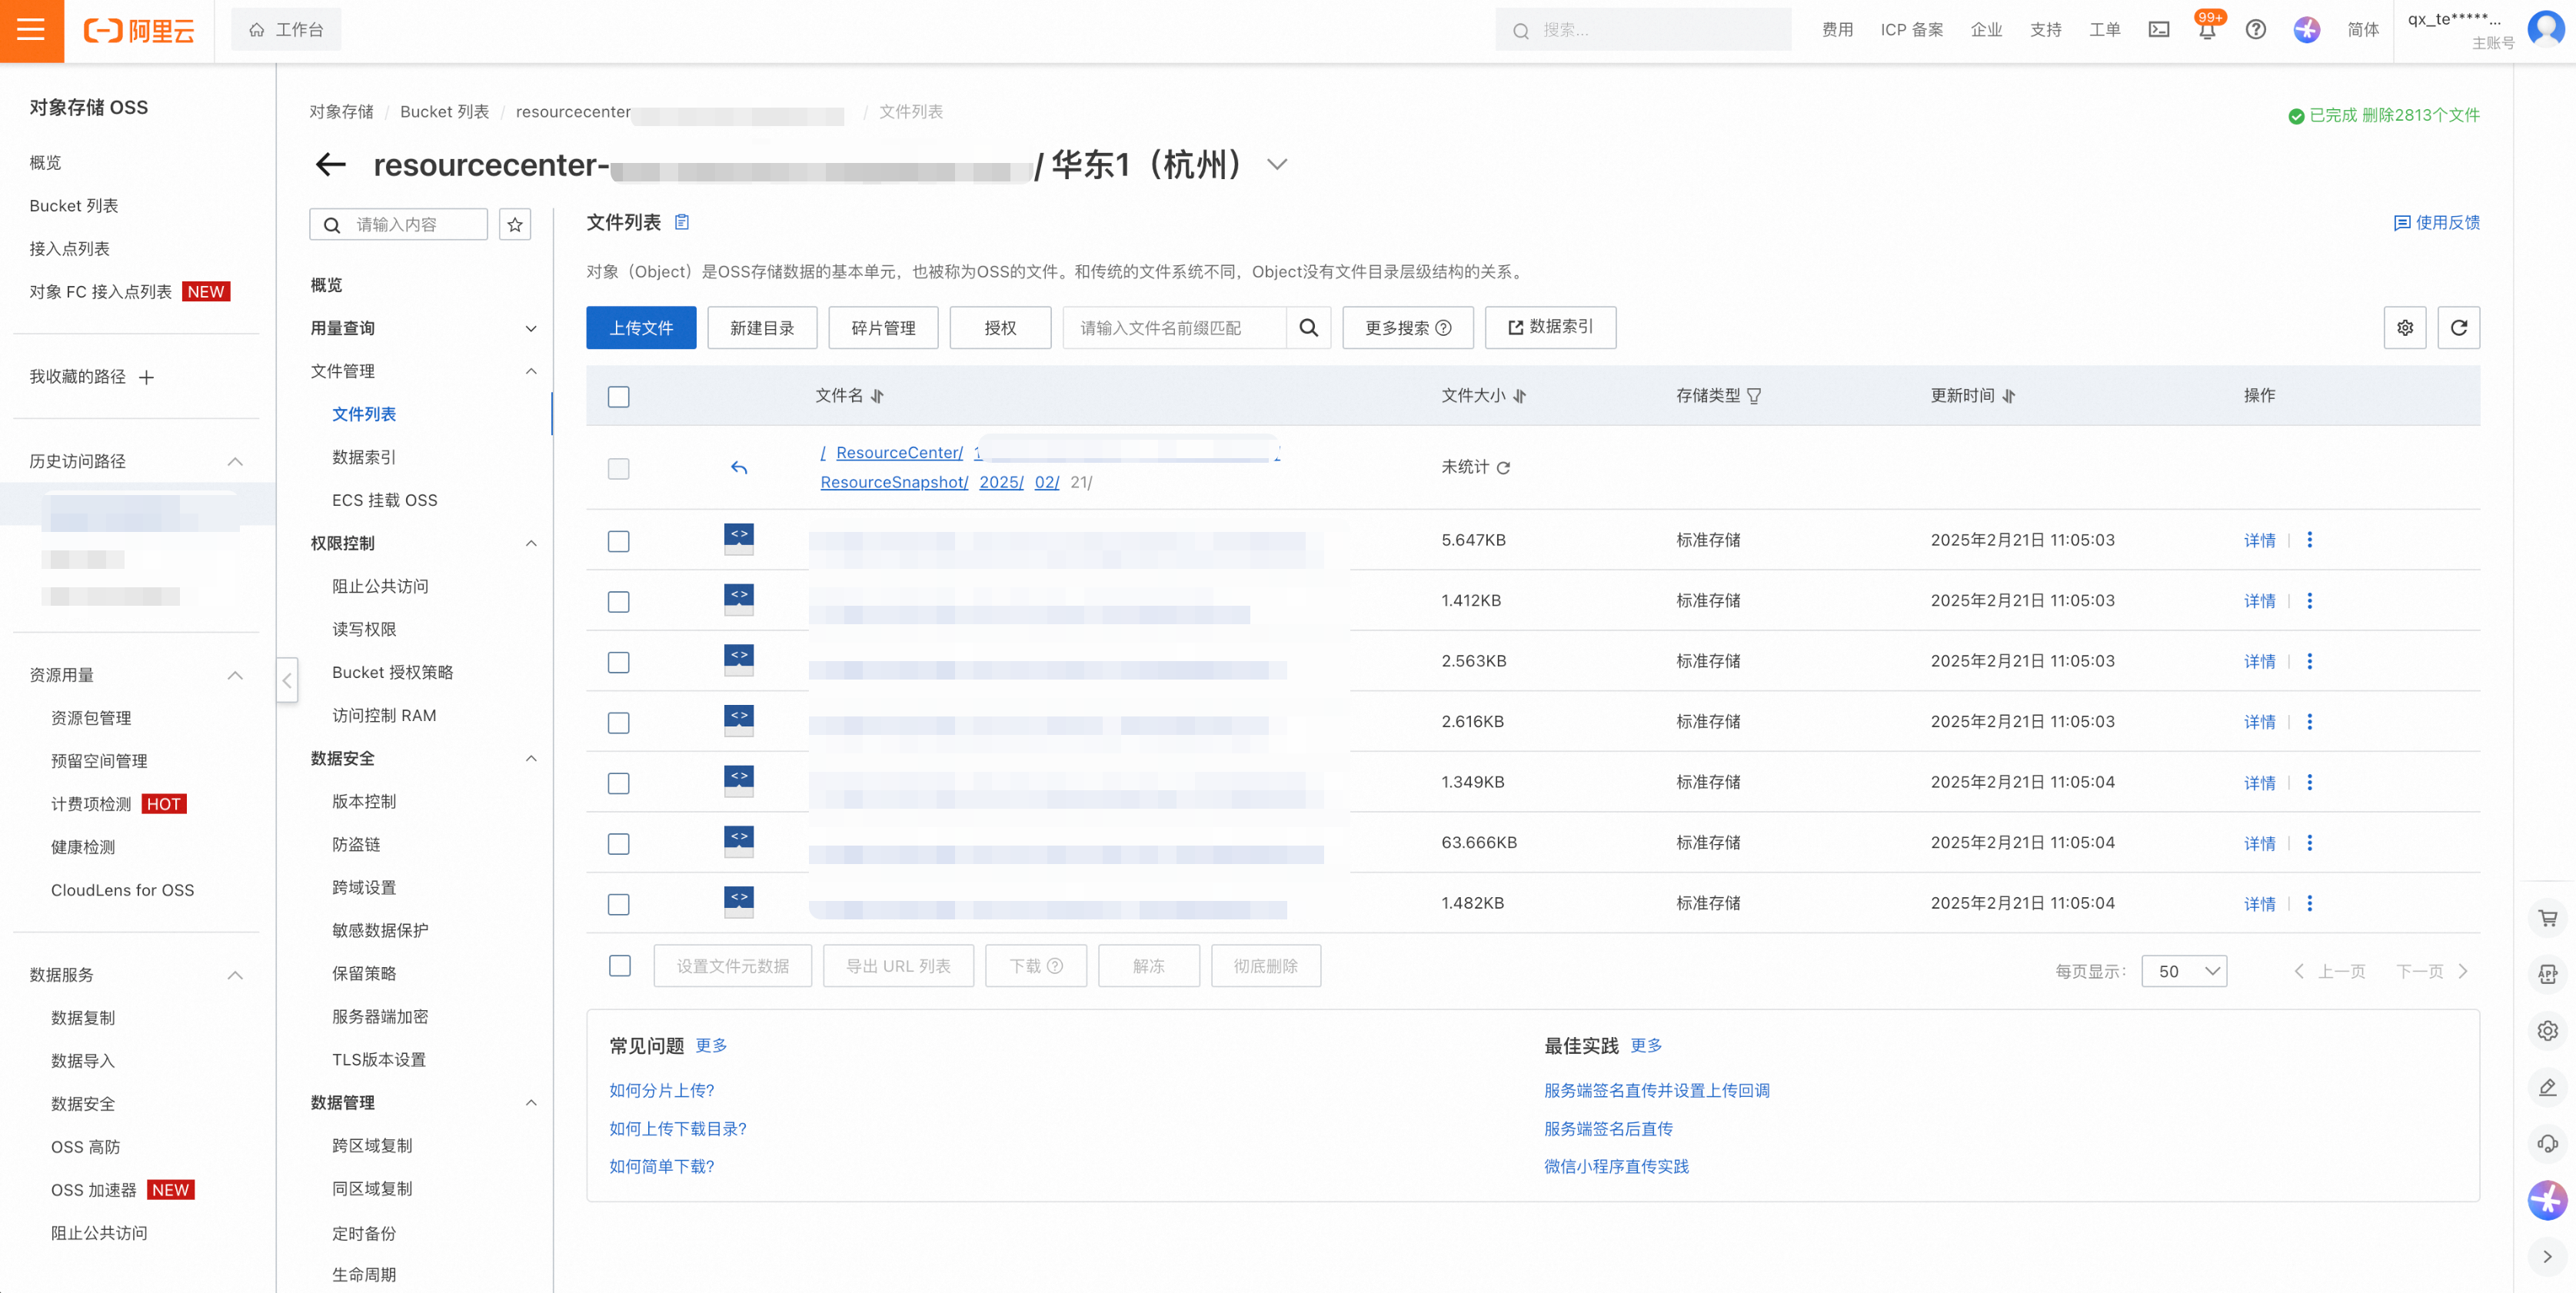The height and width of the screenshot is (1293, 2576).
Task: Click the 上传文件 button
Action: point(641,328)
